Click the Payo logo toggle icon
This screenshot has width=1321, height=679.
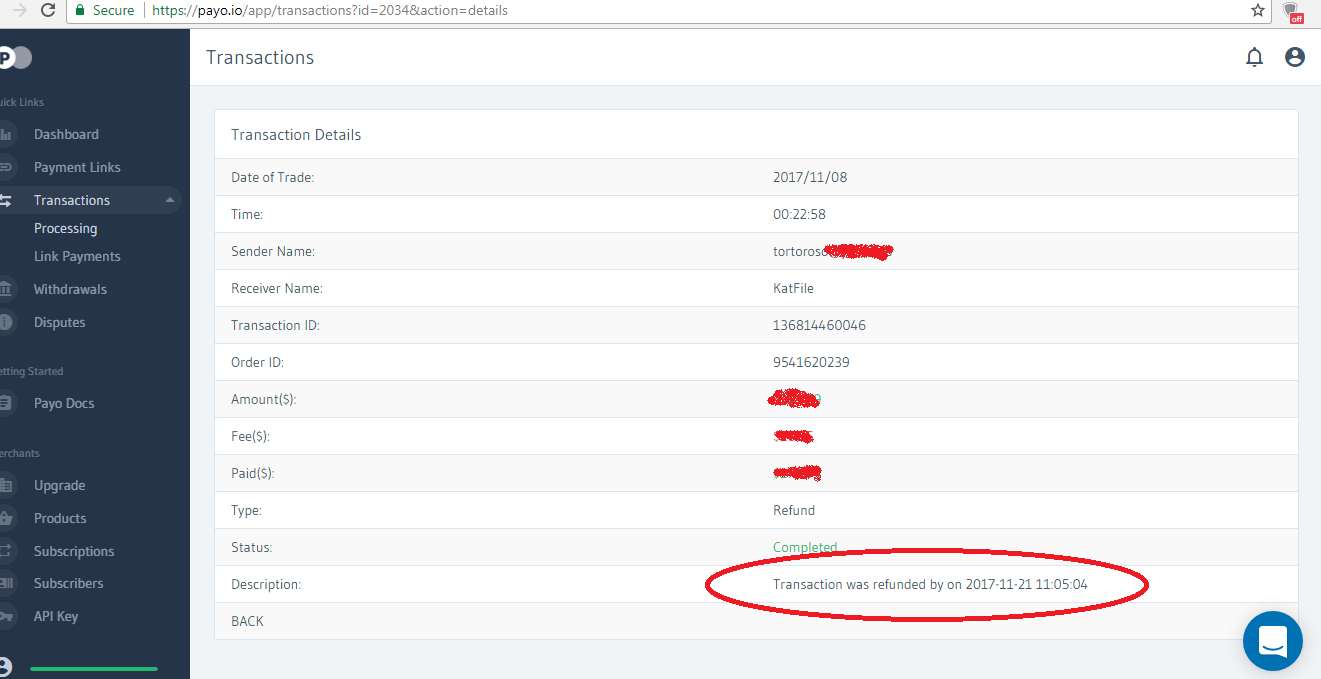(14, 58)
